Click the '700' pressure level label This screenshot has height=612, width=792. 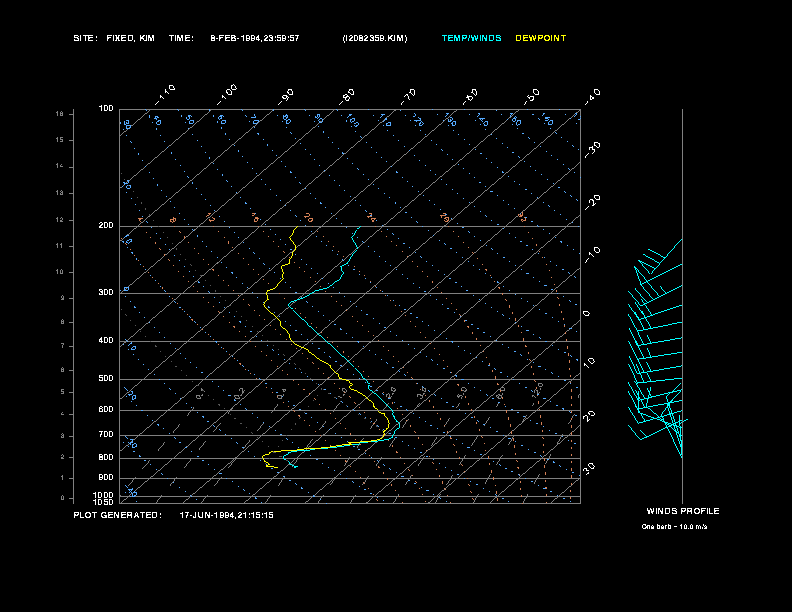click(106, 434)
